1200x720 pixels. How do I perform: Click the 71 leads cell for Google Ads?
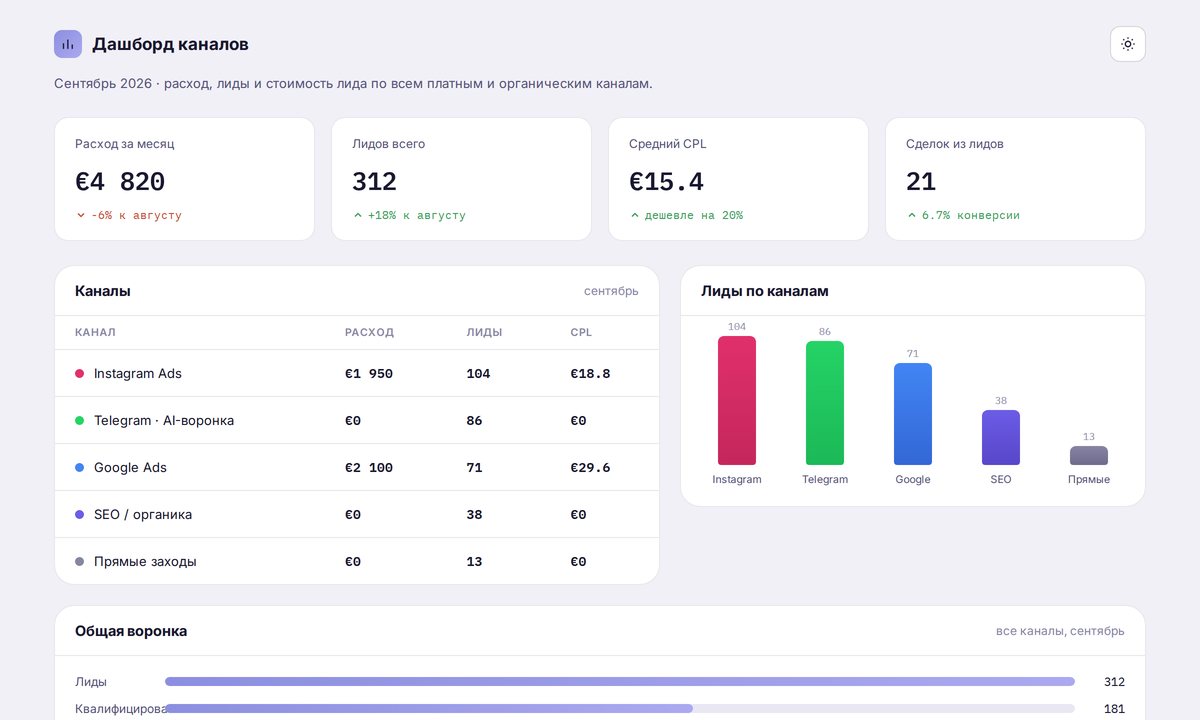[474, 467]
